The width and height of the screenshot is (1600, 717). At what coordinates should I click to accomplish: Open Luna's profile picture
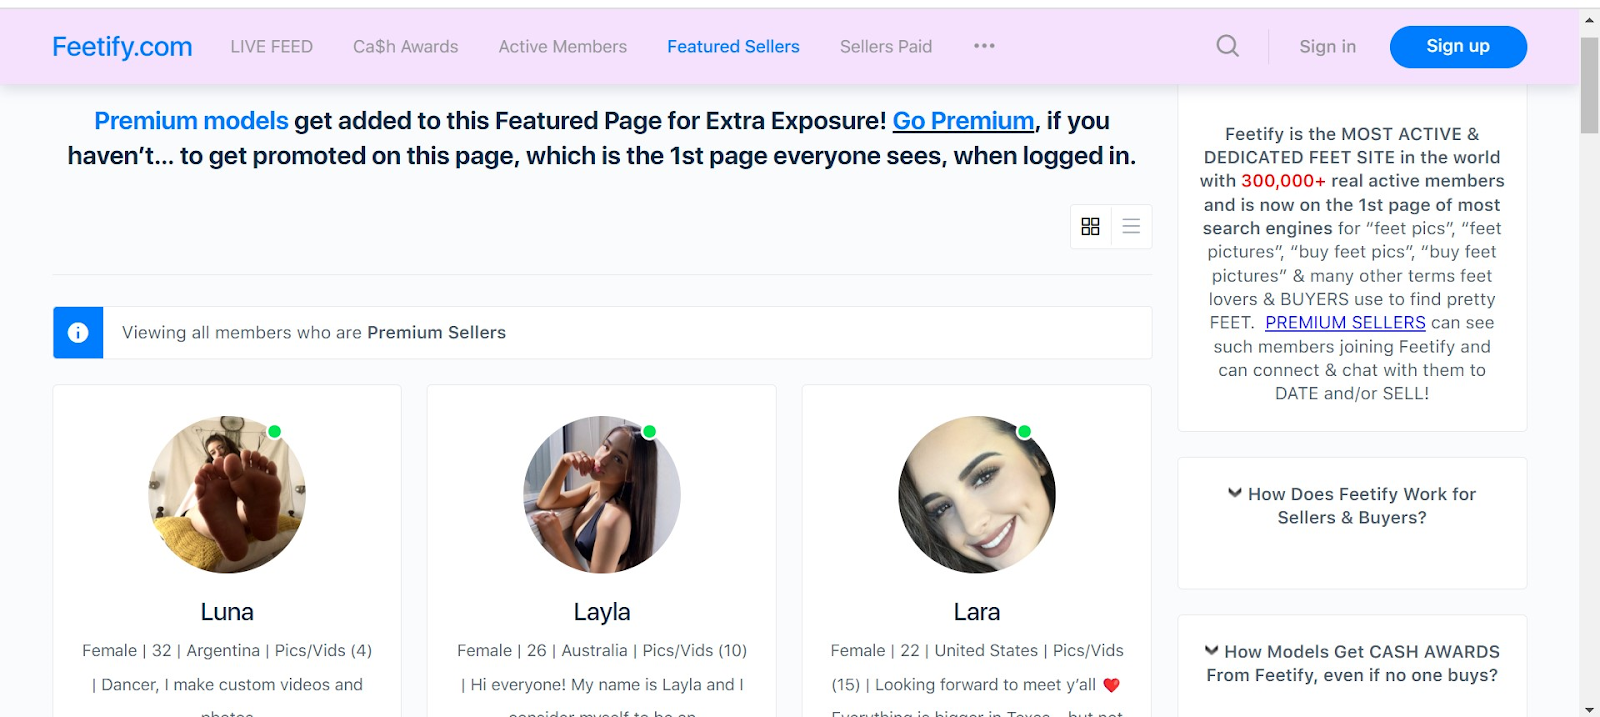tap(227, 495)
